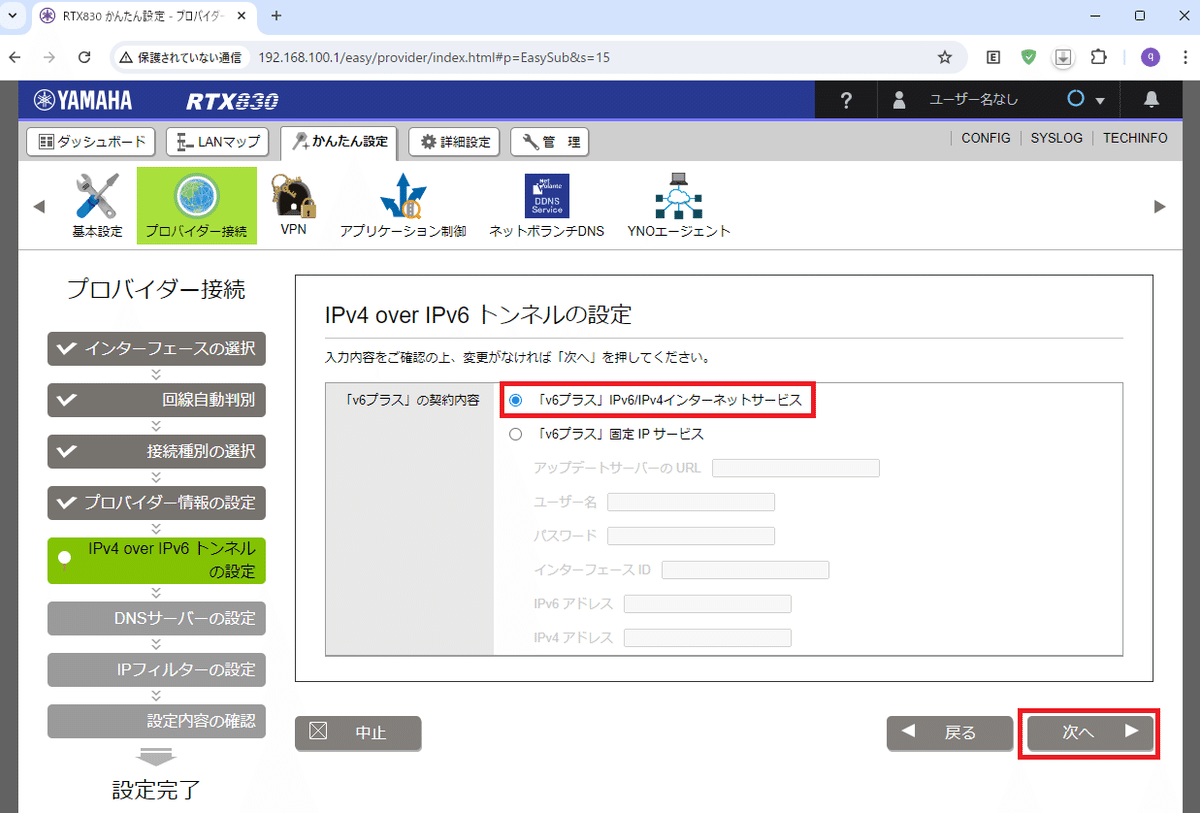Open the CONFIG link

click(x=986, y=138)
